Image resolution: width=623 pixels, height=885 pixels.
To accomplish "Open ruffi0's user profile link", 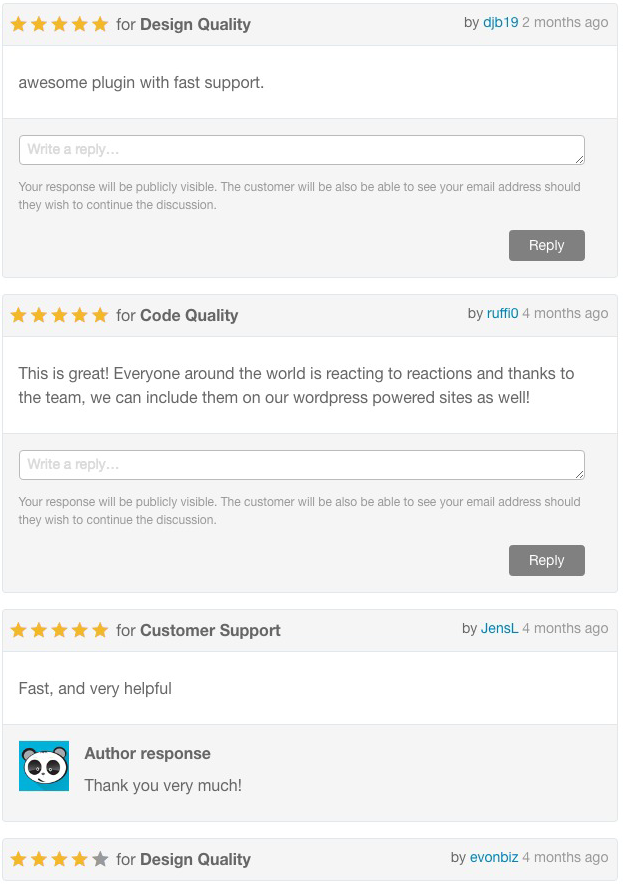I will [x=502, y=313].
